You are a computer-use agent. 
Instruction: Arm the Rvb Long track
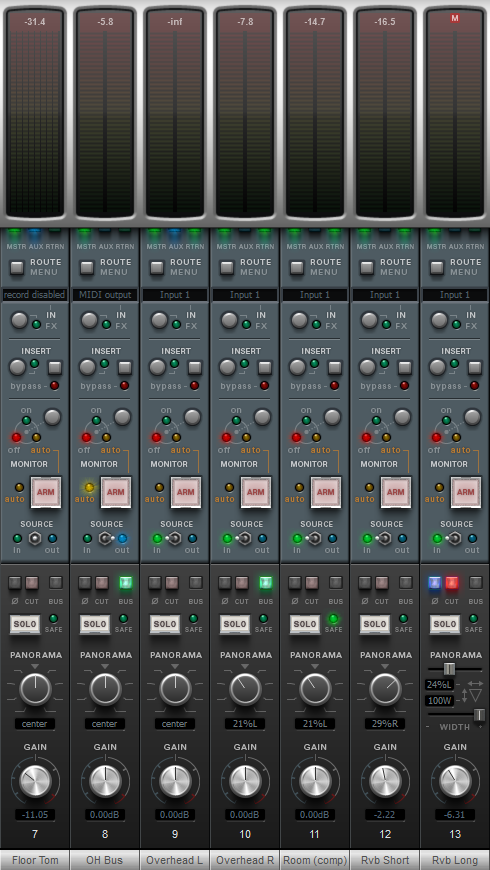coord(466,492)
